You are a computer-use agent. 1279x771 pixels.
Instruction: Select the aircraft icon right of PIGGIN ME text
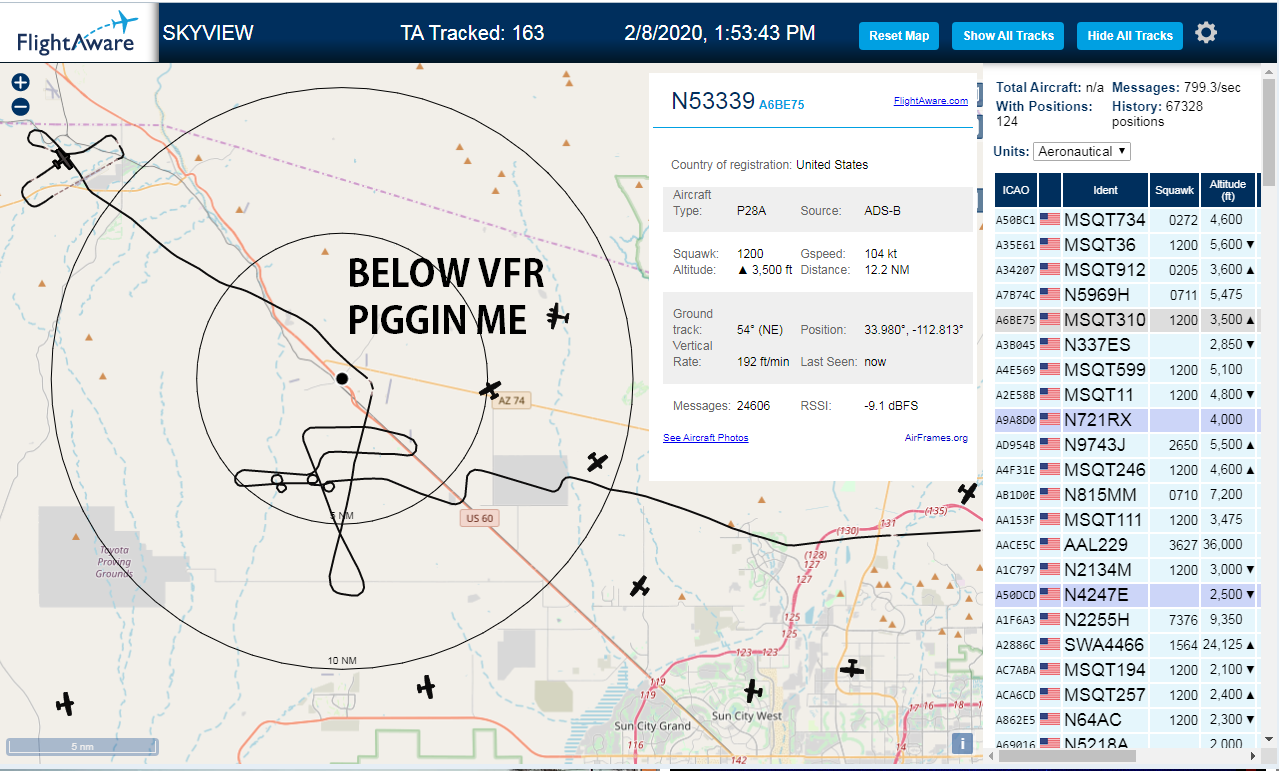point(558,317)
